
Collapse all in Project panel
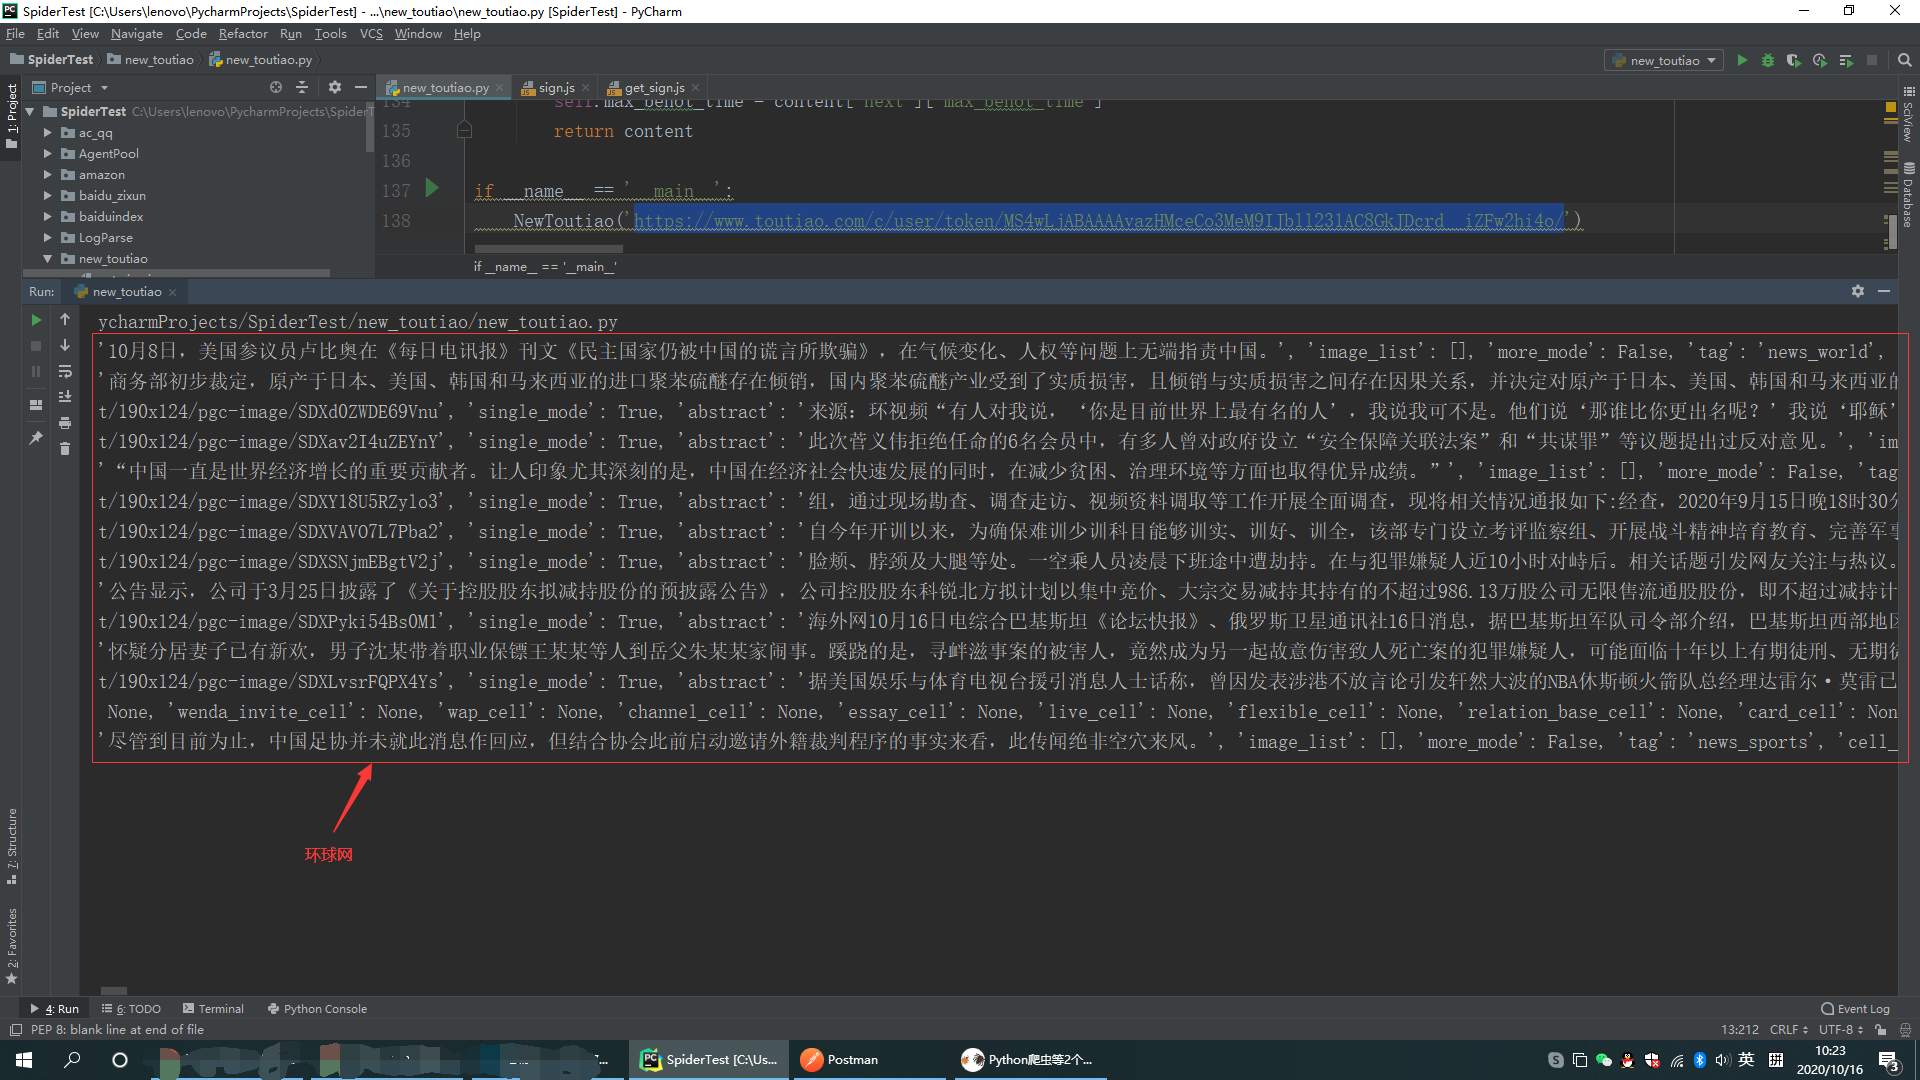pyautogui.click(x=302, y=88)
